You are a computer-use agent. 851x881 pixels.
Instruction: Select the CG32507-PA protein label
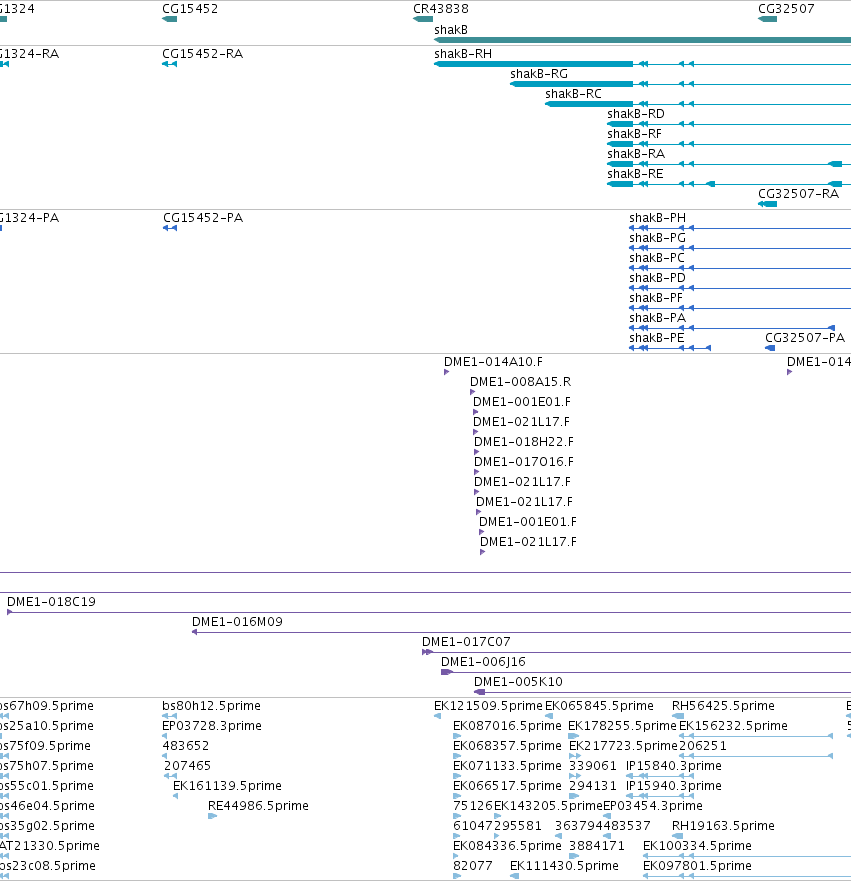(x=805, y=338)
